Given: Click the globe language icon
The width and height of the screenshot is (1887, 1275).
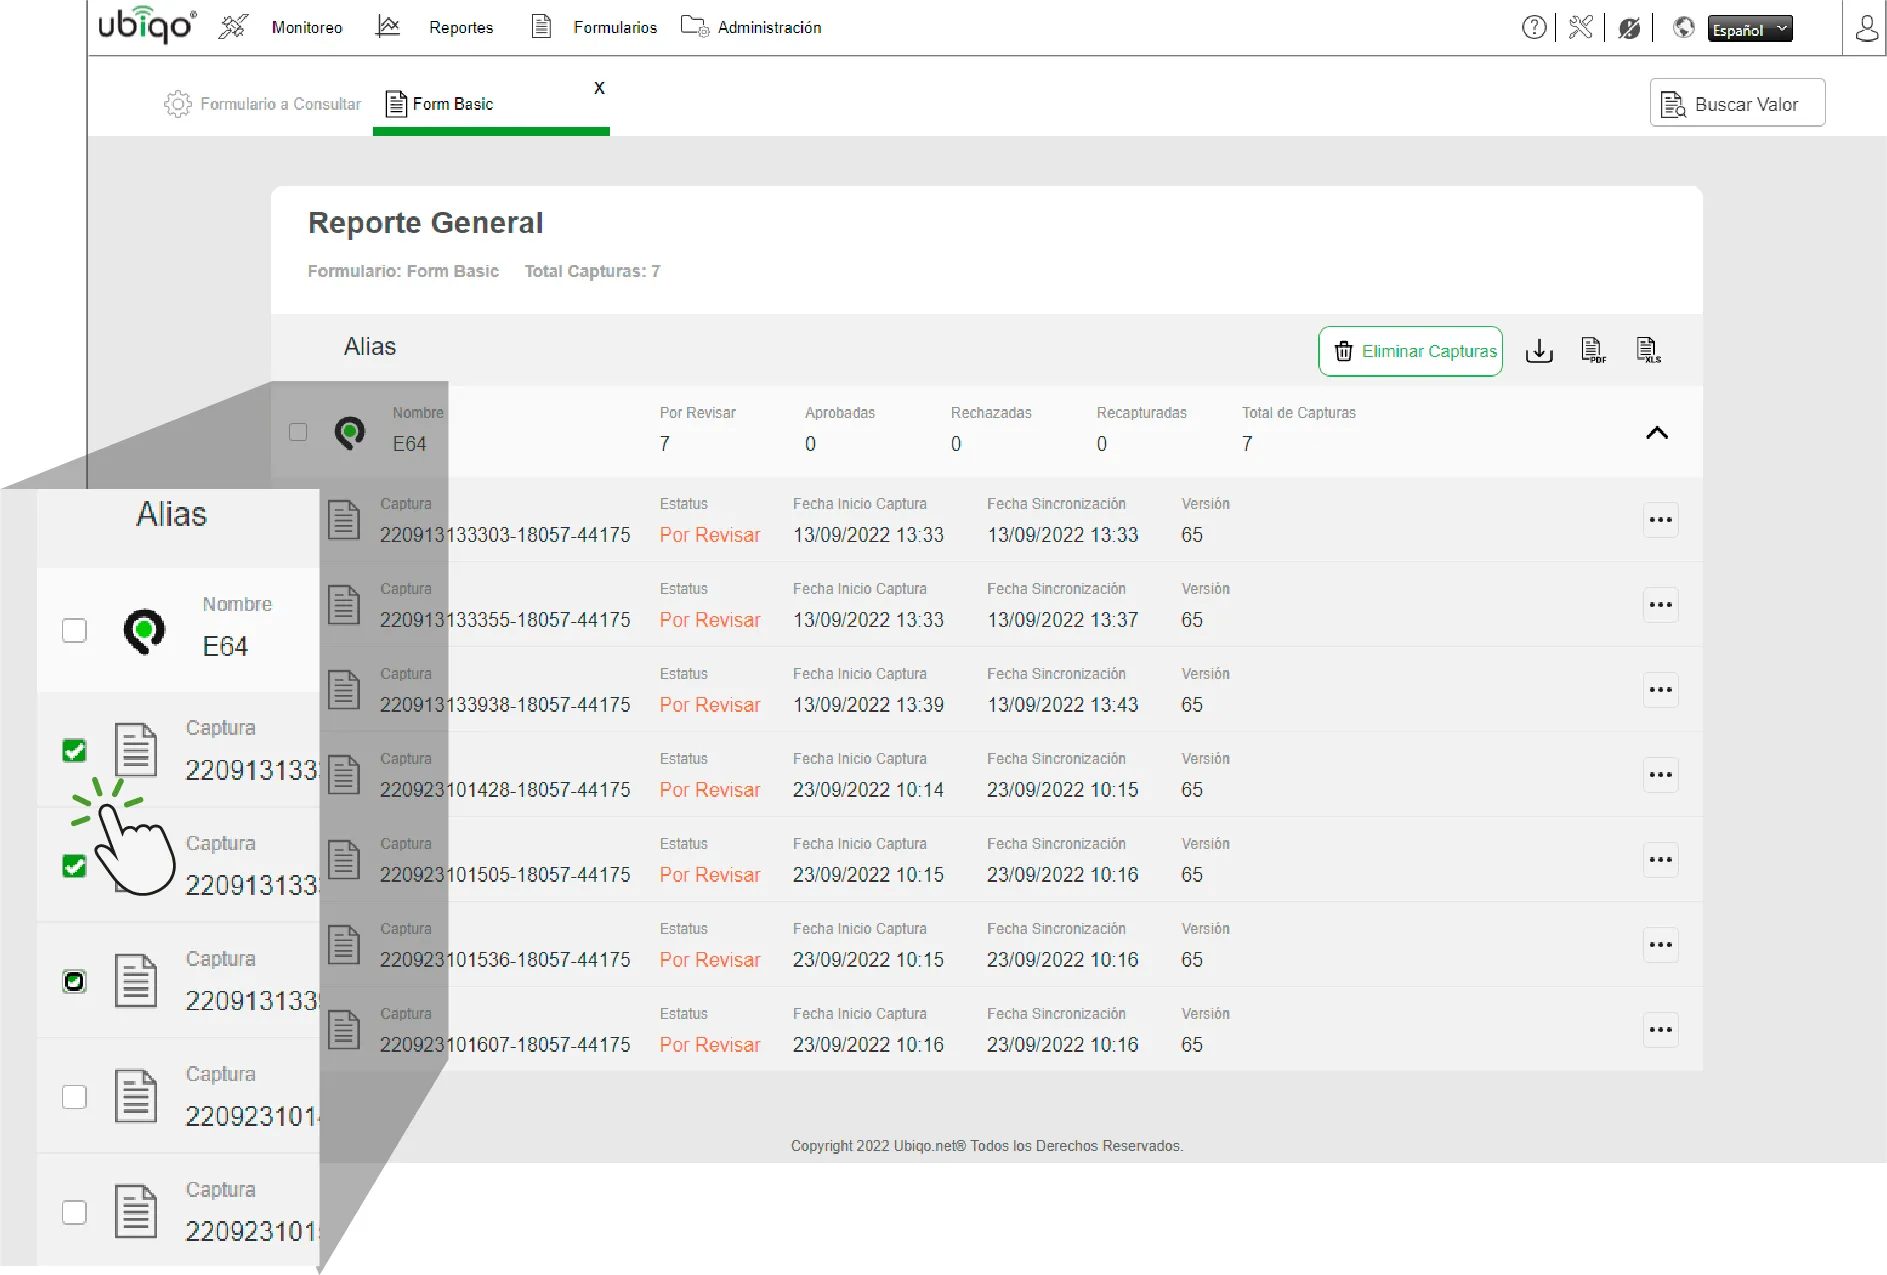Looking at the screenshot, I should tap(1684, 28).
